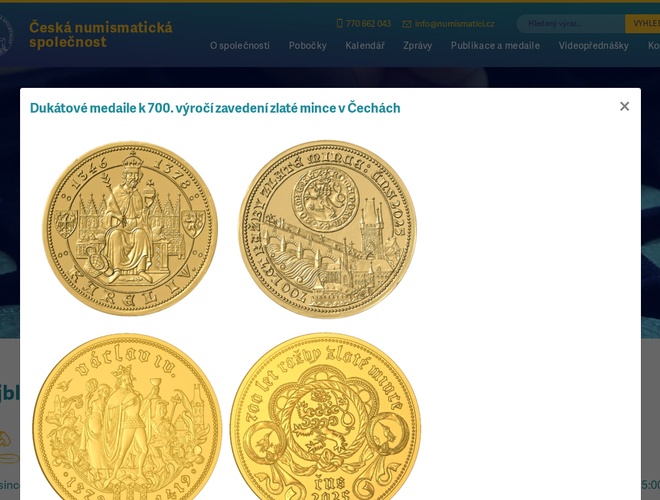Open Publikace a medaile menu
The height and width of the screenshot is (500, 660).
click(495, 45)
